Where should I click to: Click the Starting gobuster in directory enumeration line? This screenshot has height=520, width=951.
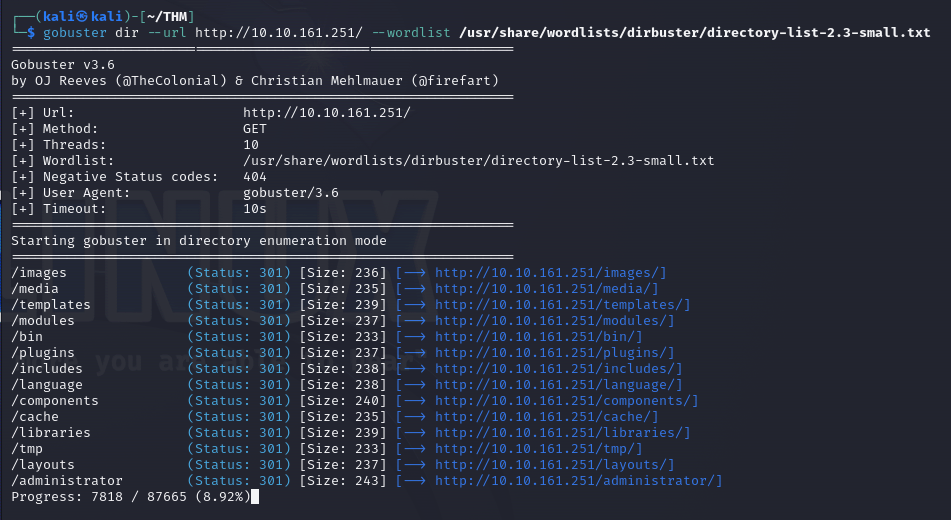199,241
